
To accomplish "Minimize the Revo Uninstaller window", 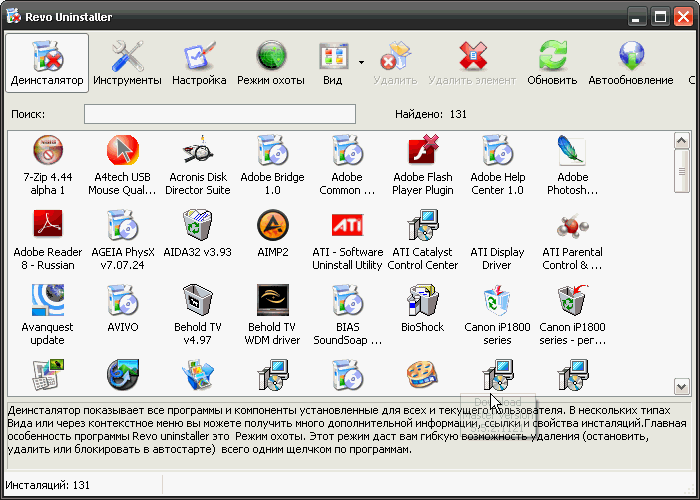I will click(636, 17).
